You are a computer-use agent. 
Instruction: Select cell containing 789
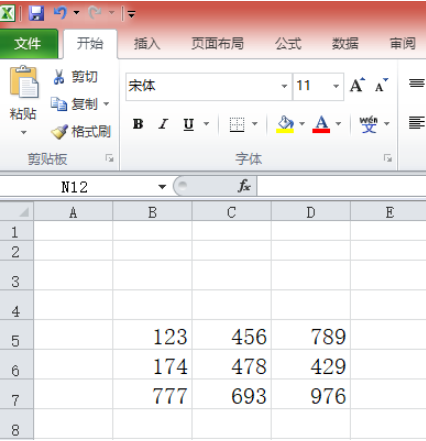click(x=311, y=335)
